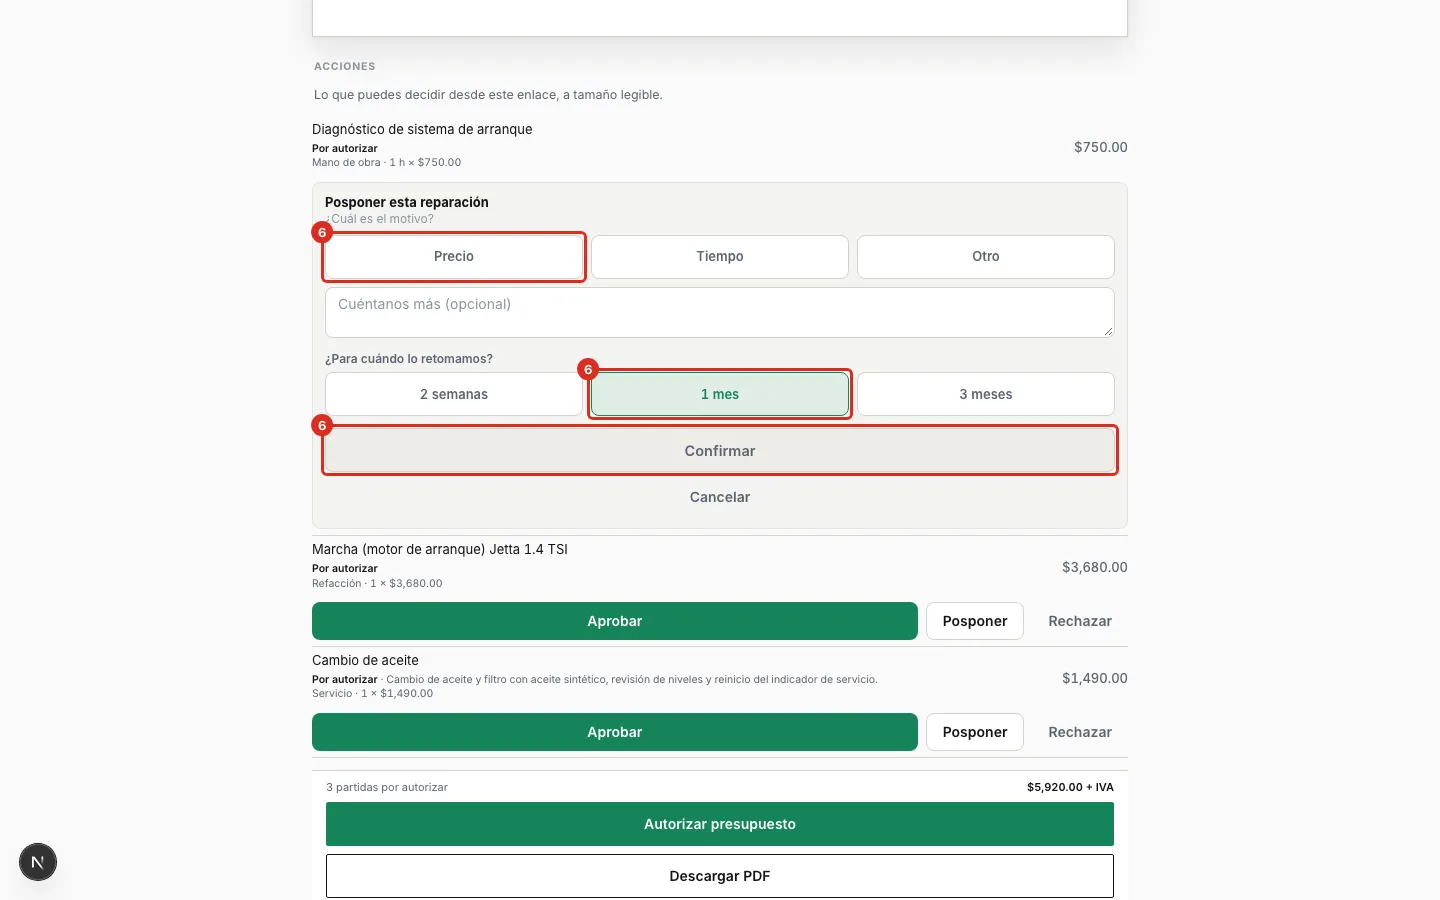This screenshot has width=1440, height=900.
Task: Click the 'Posponer esta reparación' heading
Action: click(x=407, y=202)
